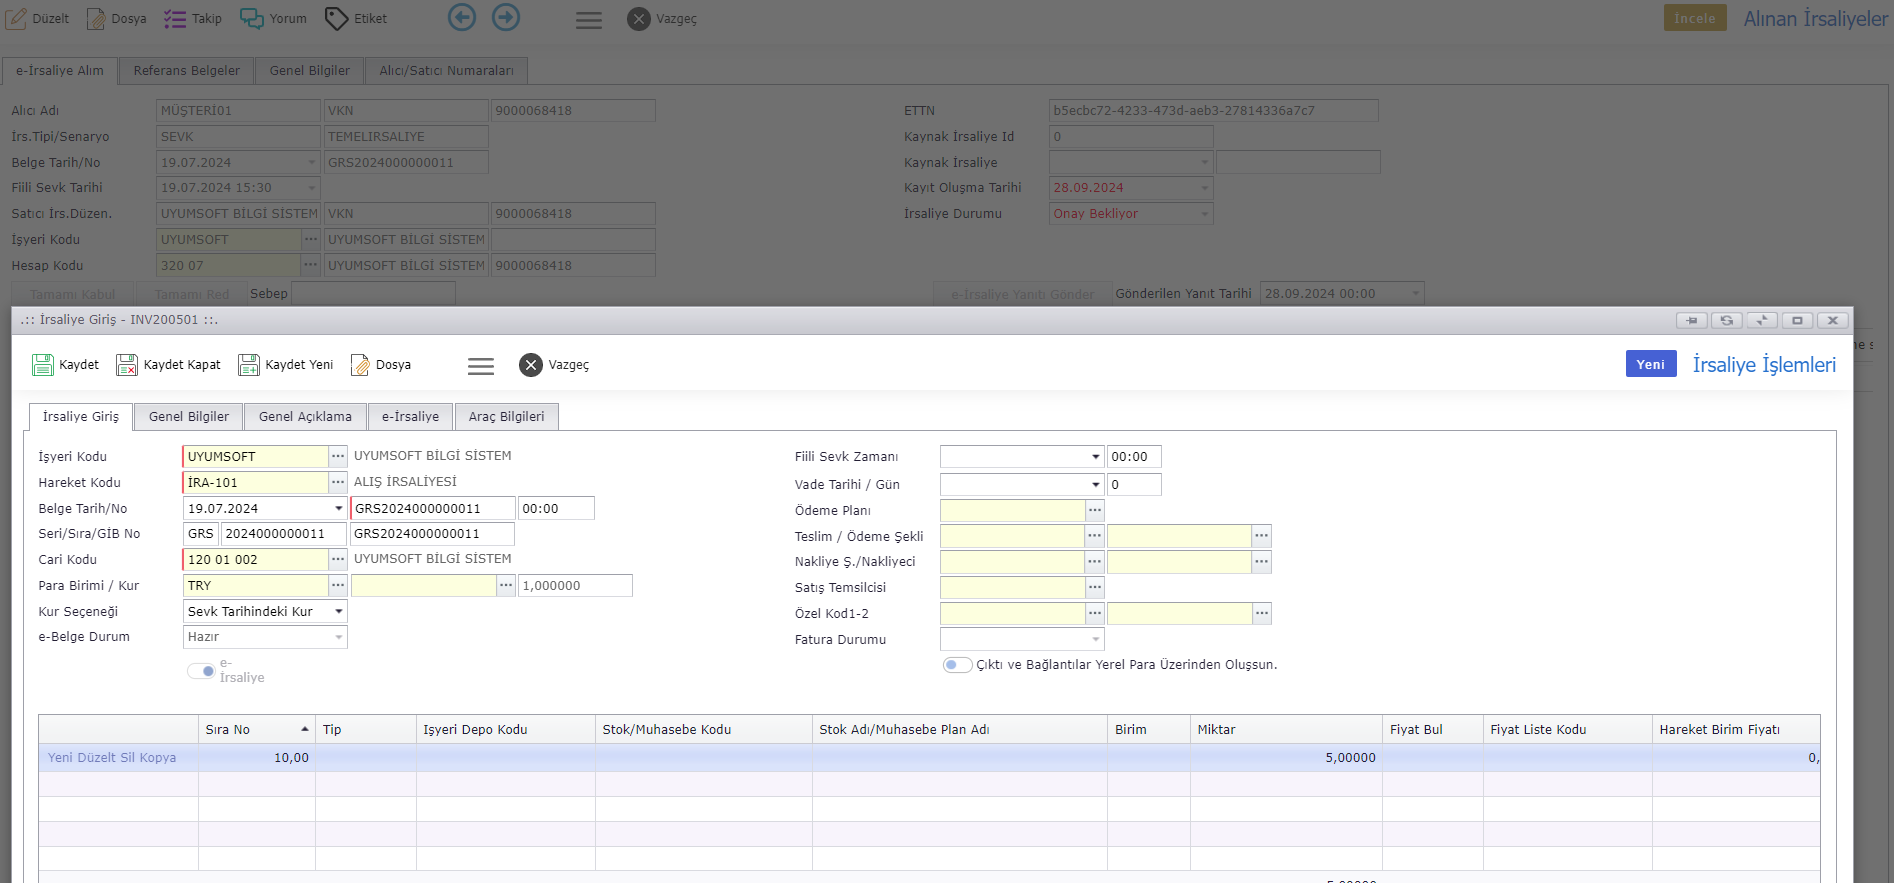Click the Yeni button
This screenshot has width=1894, height=883.
1651,364
